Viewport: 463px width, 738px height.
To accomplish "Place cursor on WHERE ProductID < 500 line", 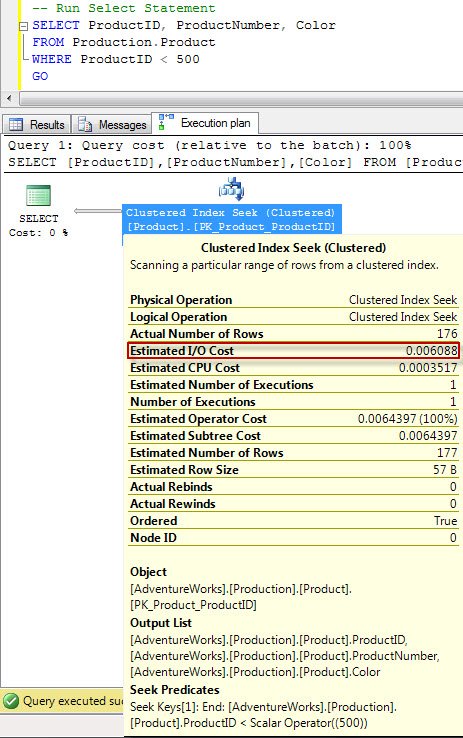I will pyautogui.click(x=116, y=59).
